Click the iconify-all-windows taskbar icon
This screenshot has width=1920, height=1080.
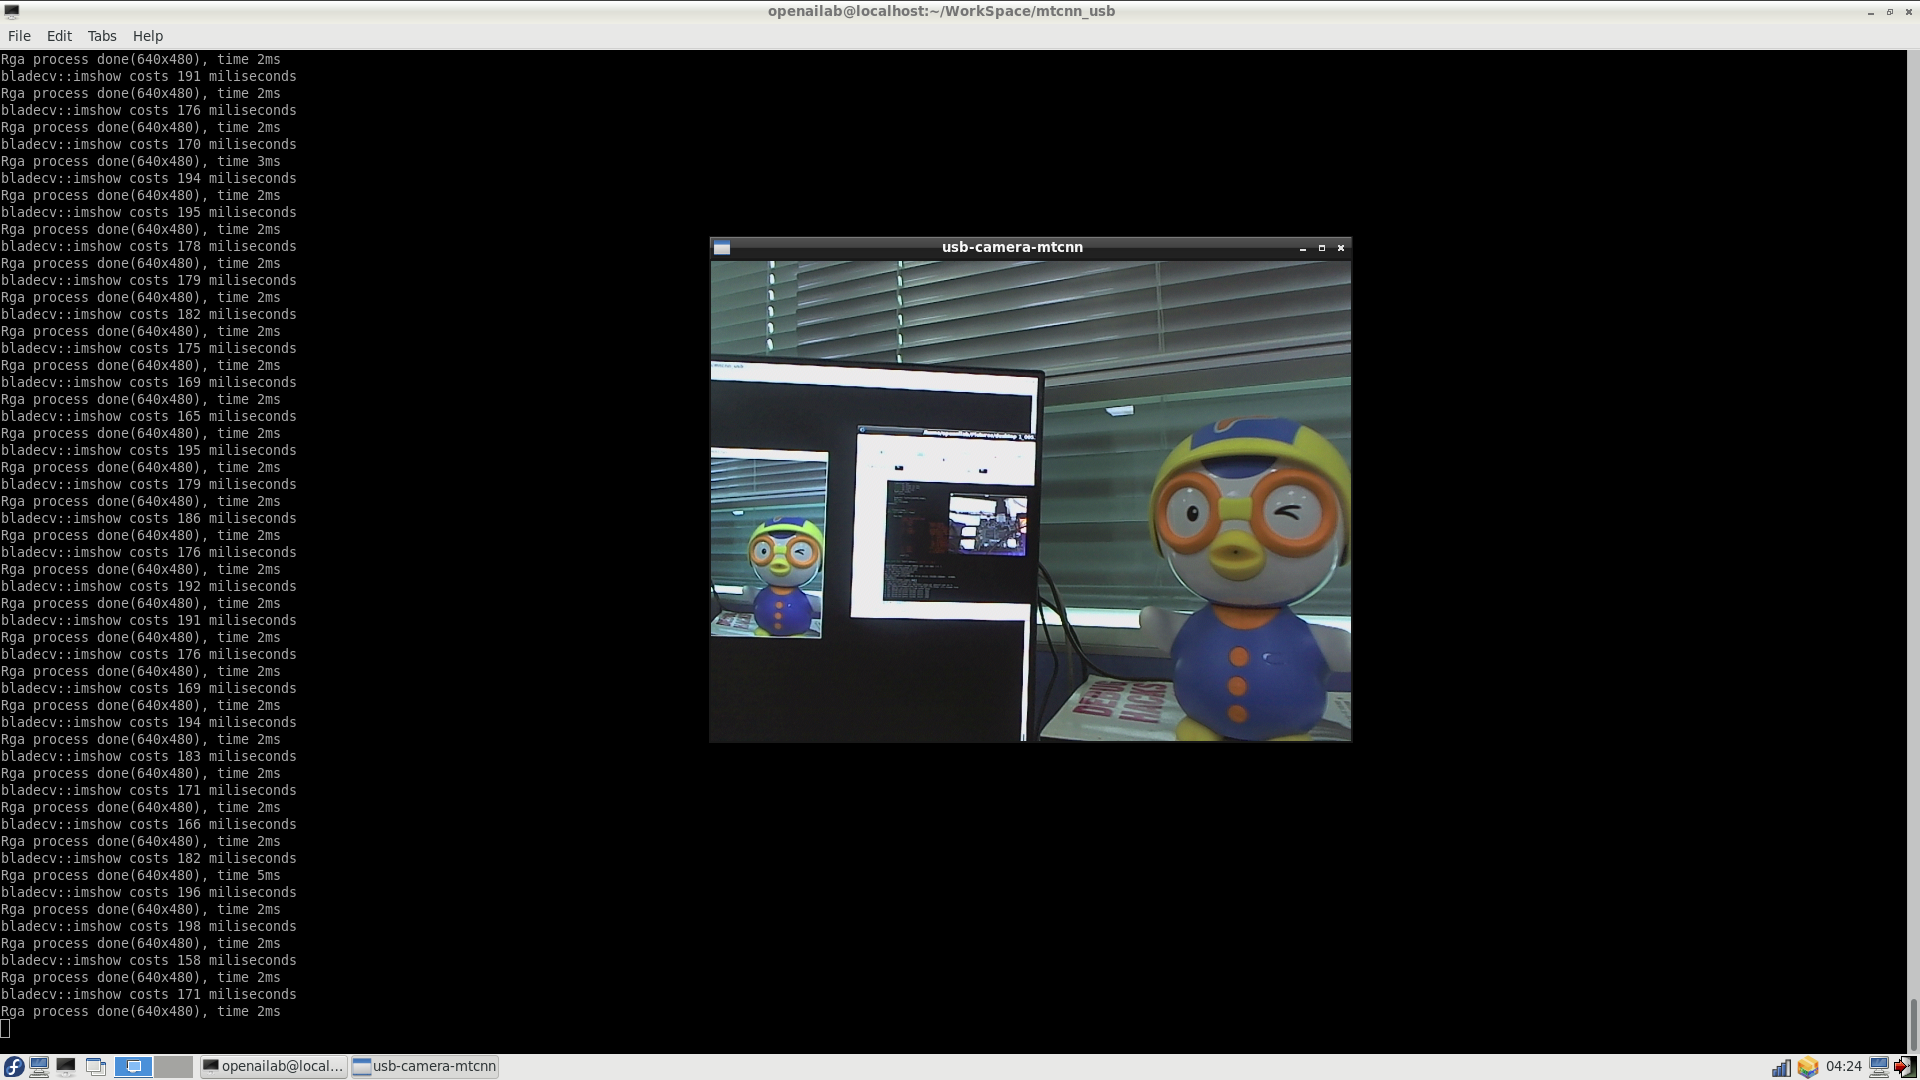click(x=96, y=1067)
